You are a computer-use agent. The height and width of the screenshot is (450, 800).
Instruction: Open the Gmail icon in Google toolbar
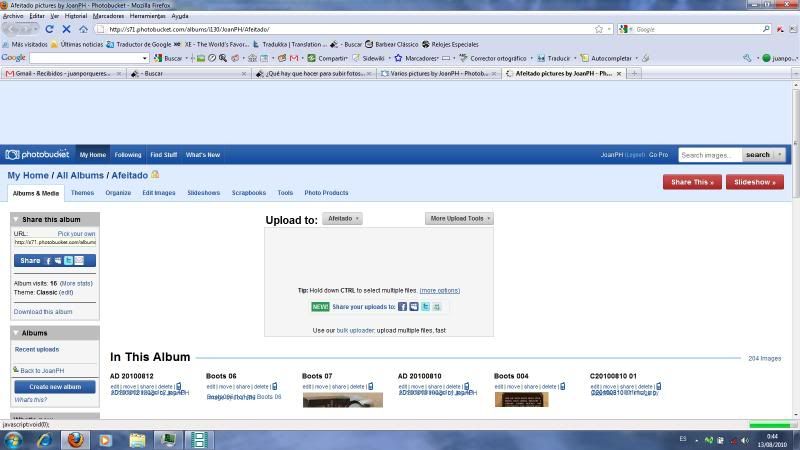(294, 58)
